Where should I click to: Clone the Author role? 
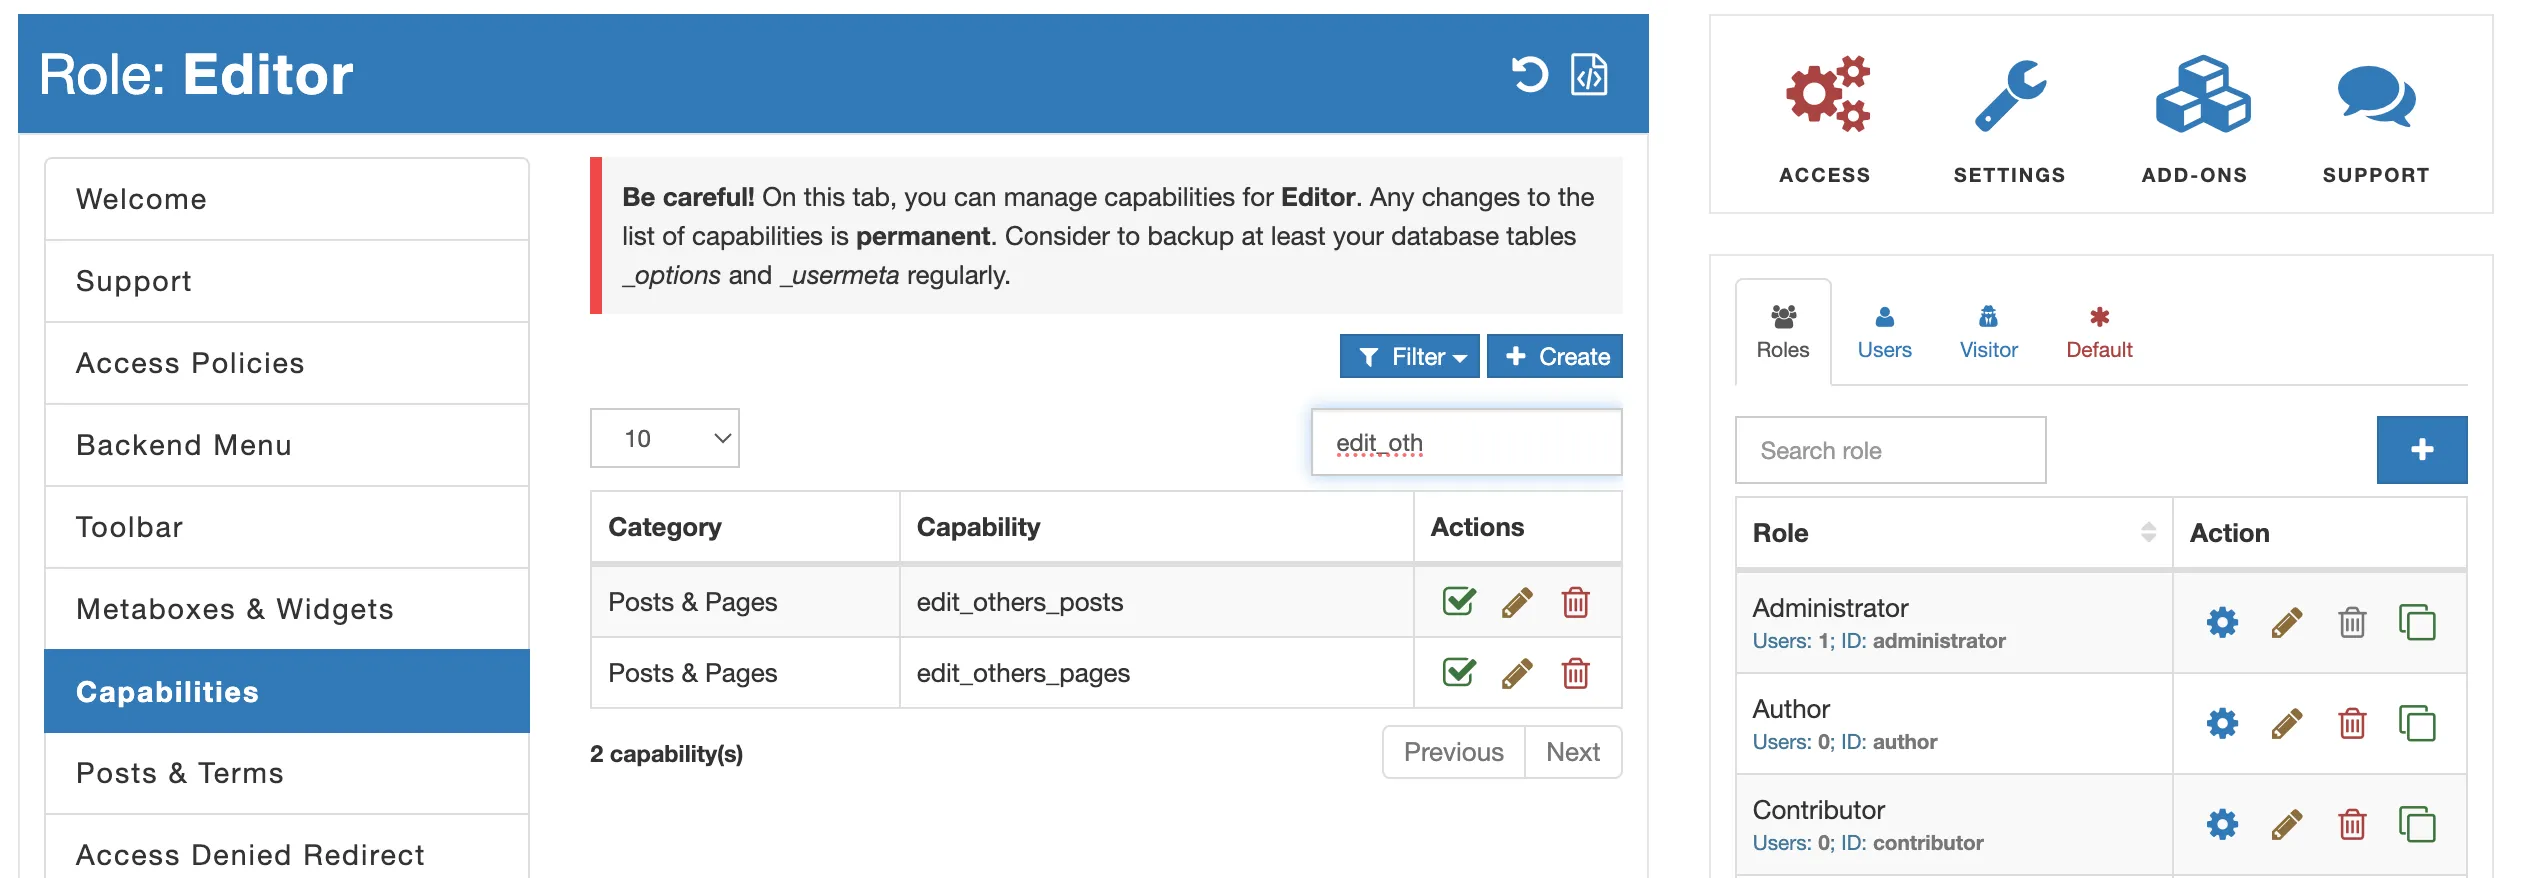coord(2417,724)
